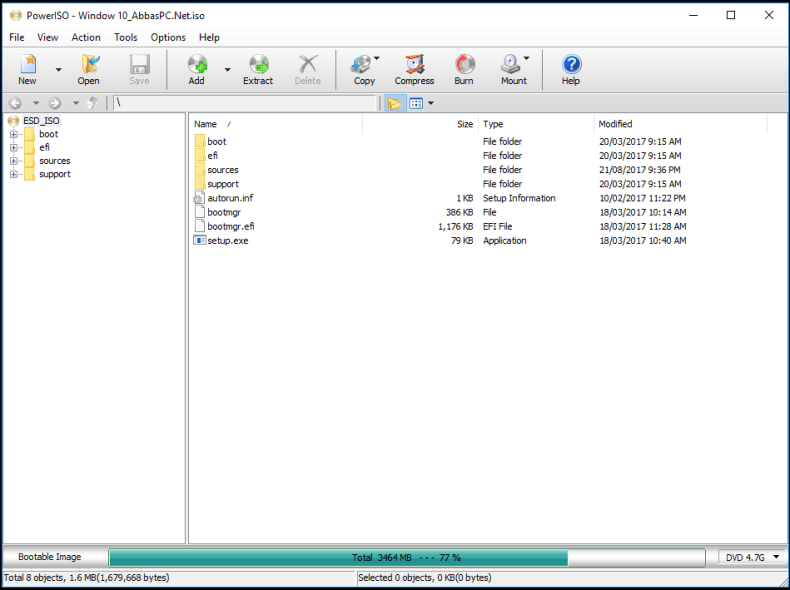Select the setup.exe file name

[228, 240]
